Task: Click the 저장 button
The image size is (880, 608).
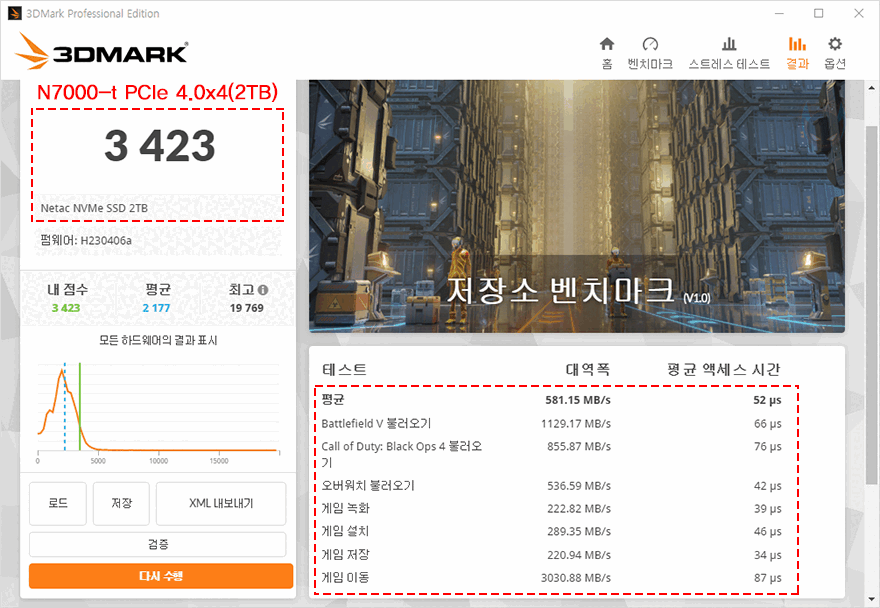Action: coord(121,503)
